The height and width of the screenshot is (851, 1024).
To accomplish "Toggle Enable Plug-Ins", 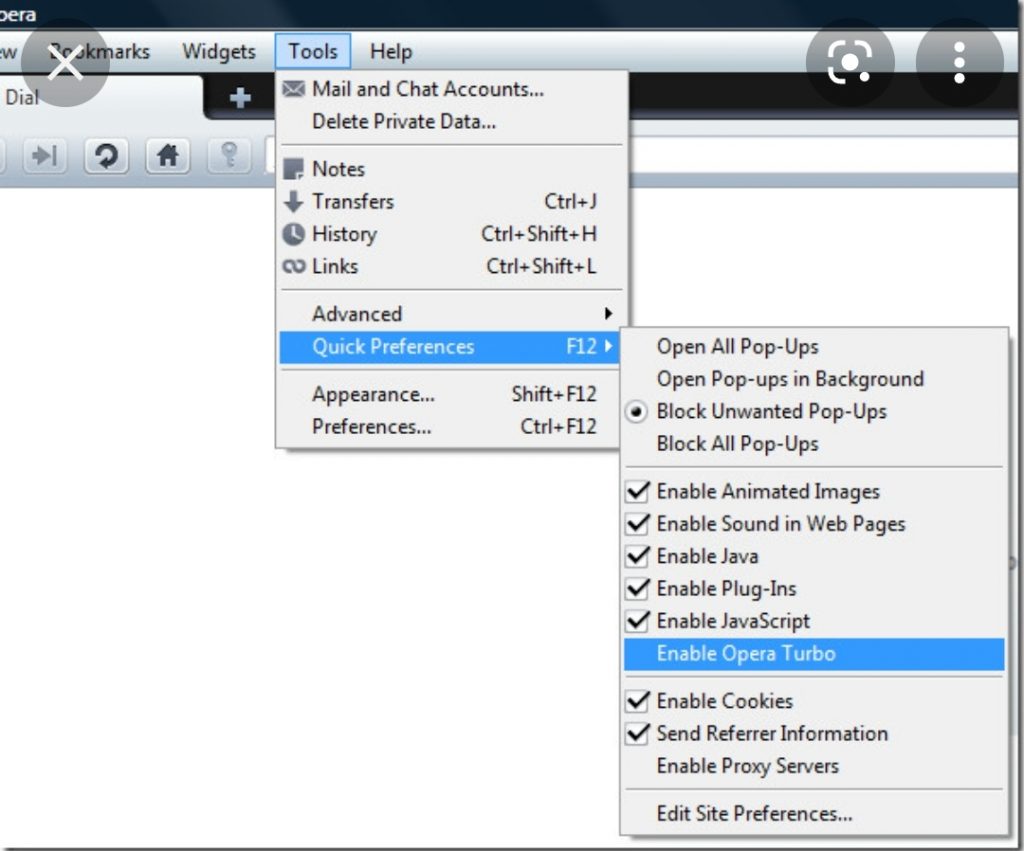I will 814,588.
